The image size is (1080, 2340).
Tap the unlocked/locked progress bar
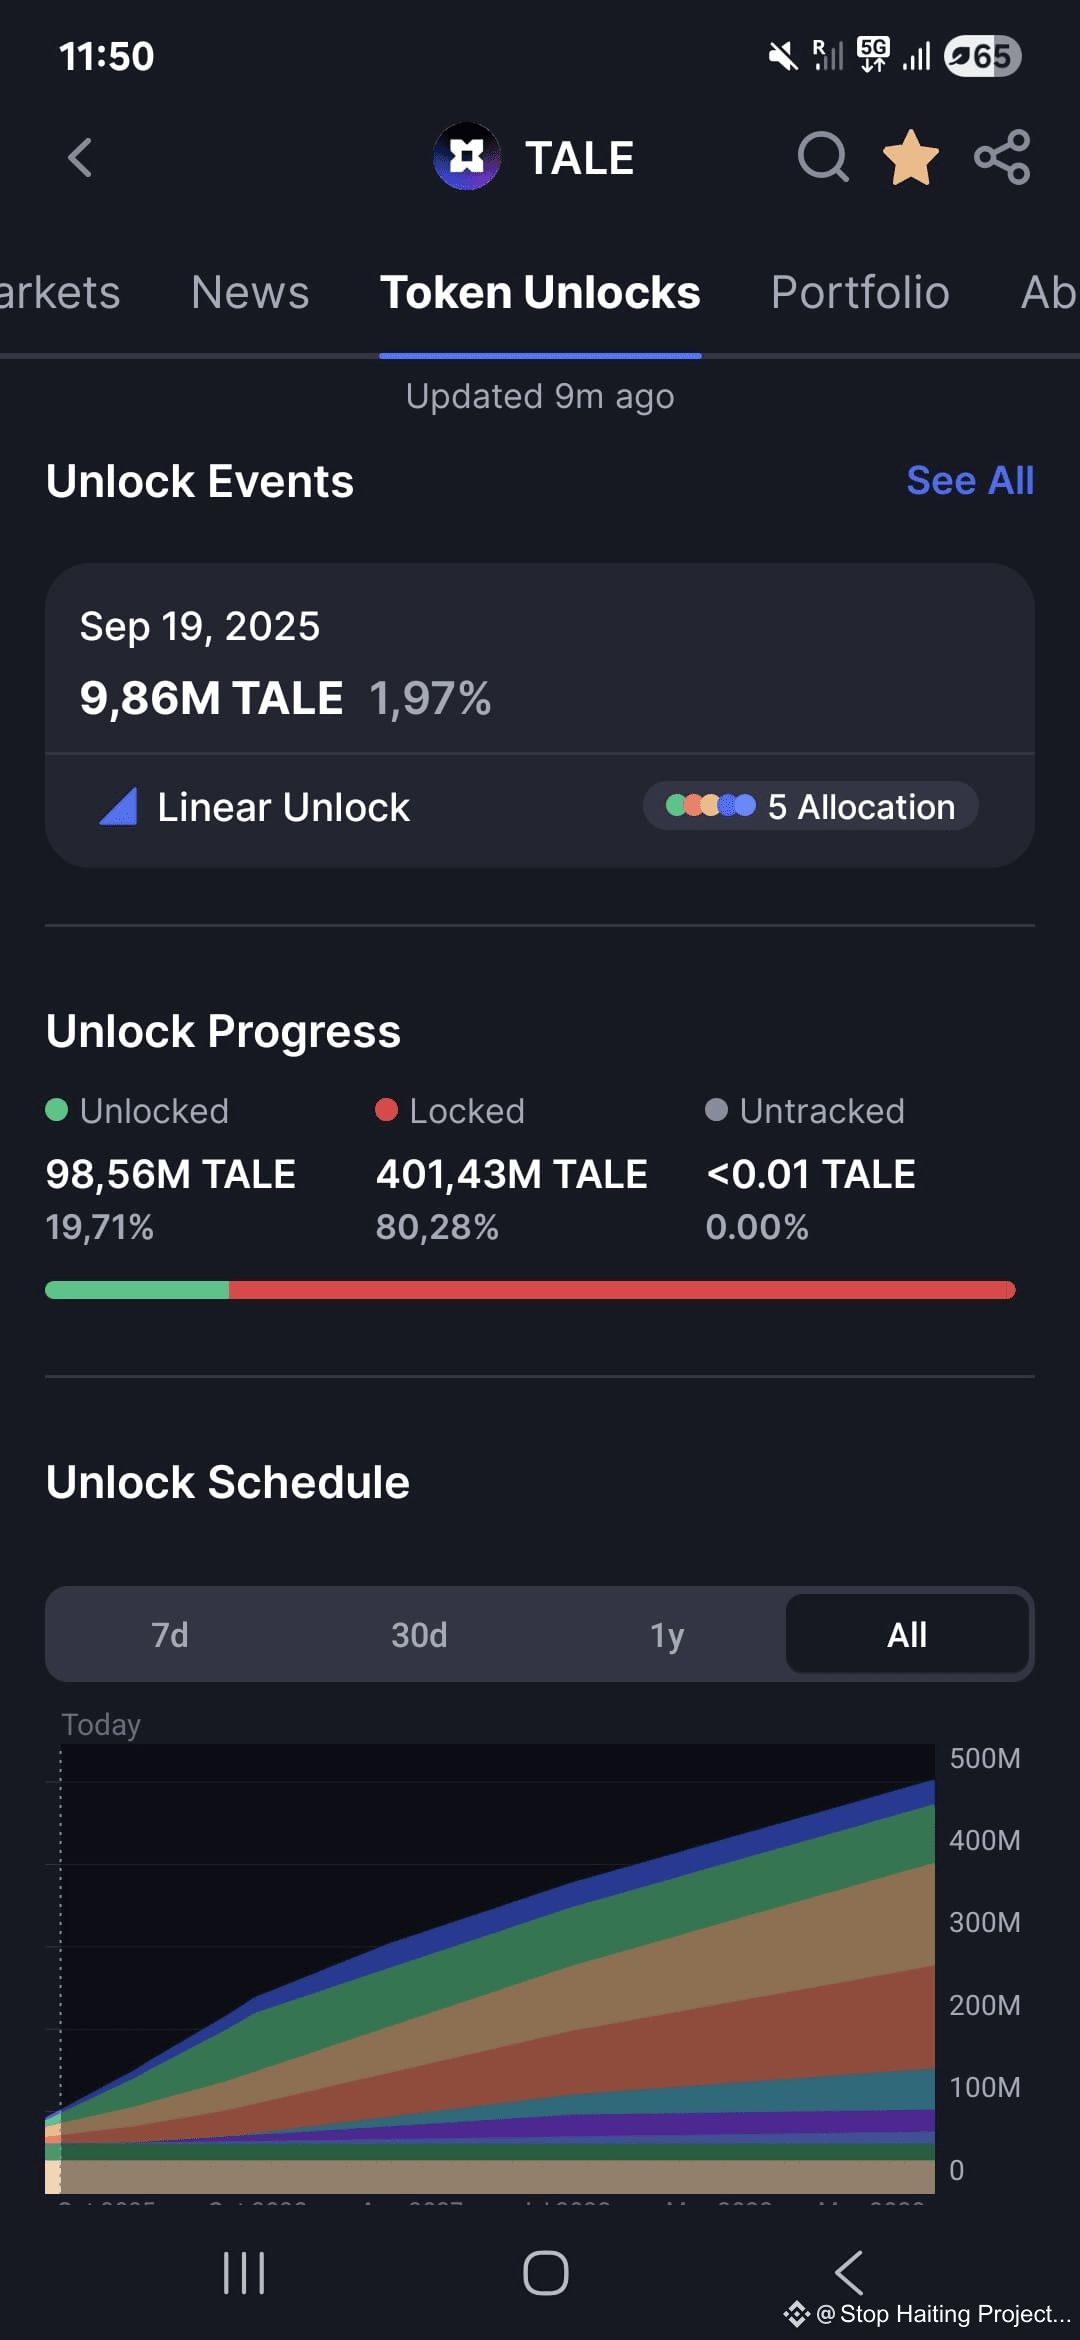pyautogui.click(x=530, y=1290)
